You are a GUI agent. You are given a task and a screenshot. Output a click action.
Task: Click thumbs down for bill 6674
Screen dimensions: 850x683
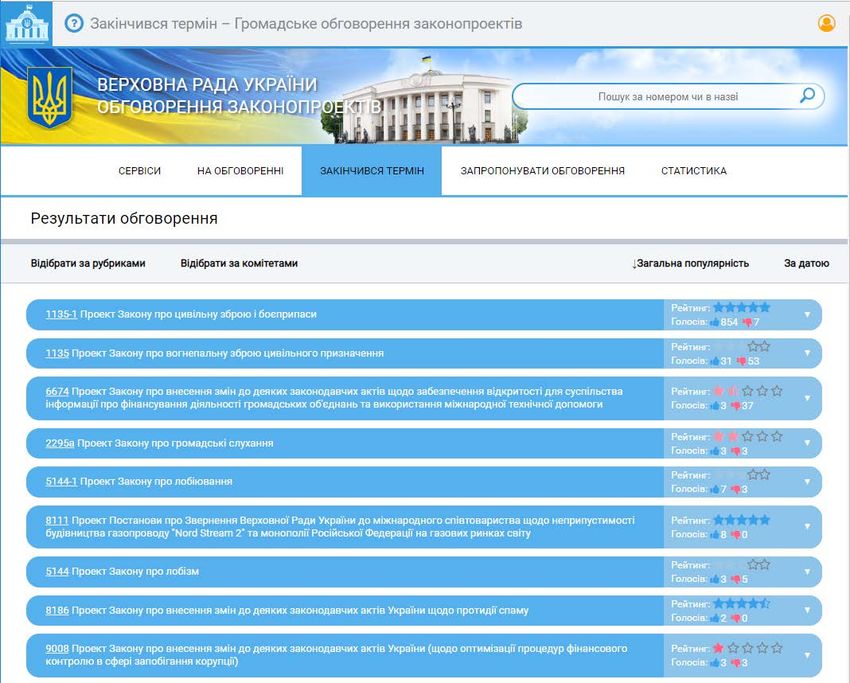pos(736,405)
